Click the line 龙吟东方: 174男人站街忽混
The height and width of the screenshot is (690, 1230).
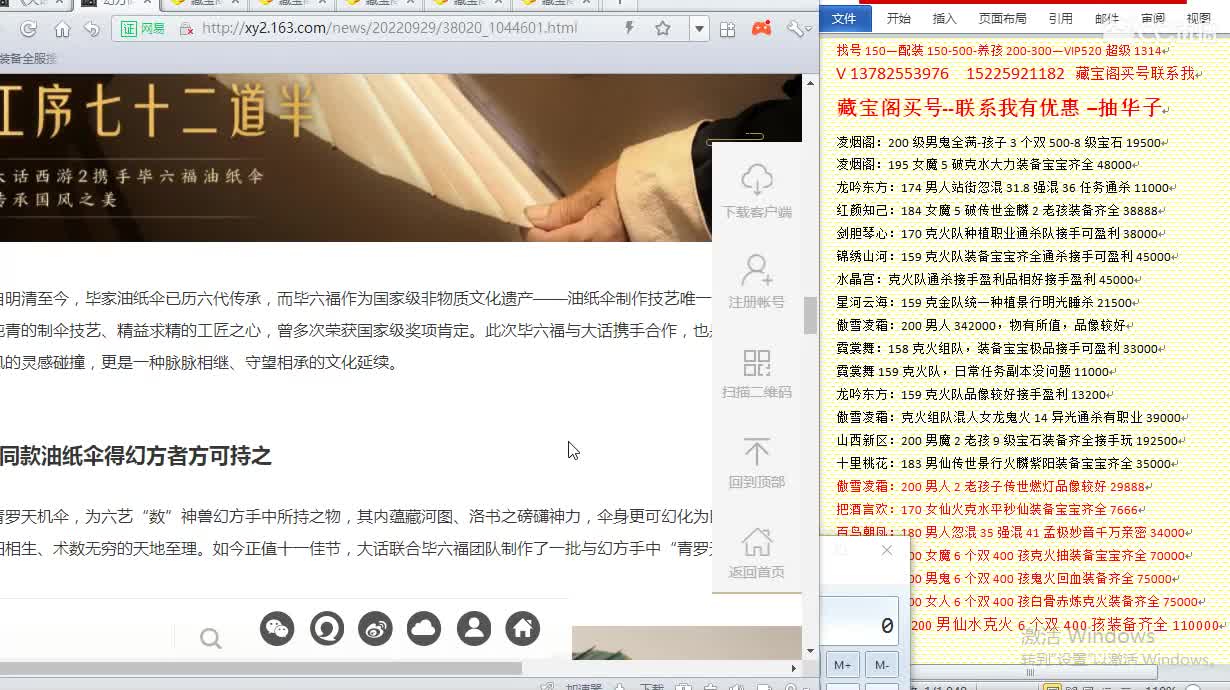pyautogui.click(x=1006, y=187)
